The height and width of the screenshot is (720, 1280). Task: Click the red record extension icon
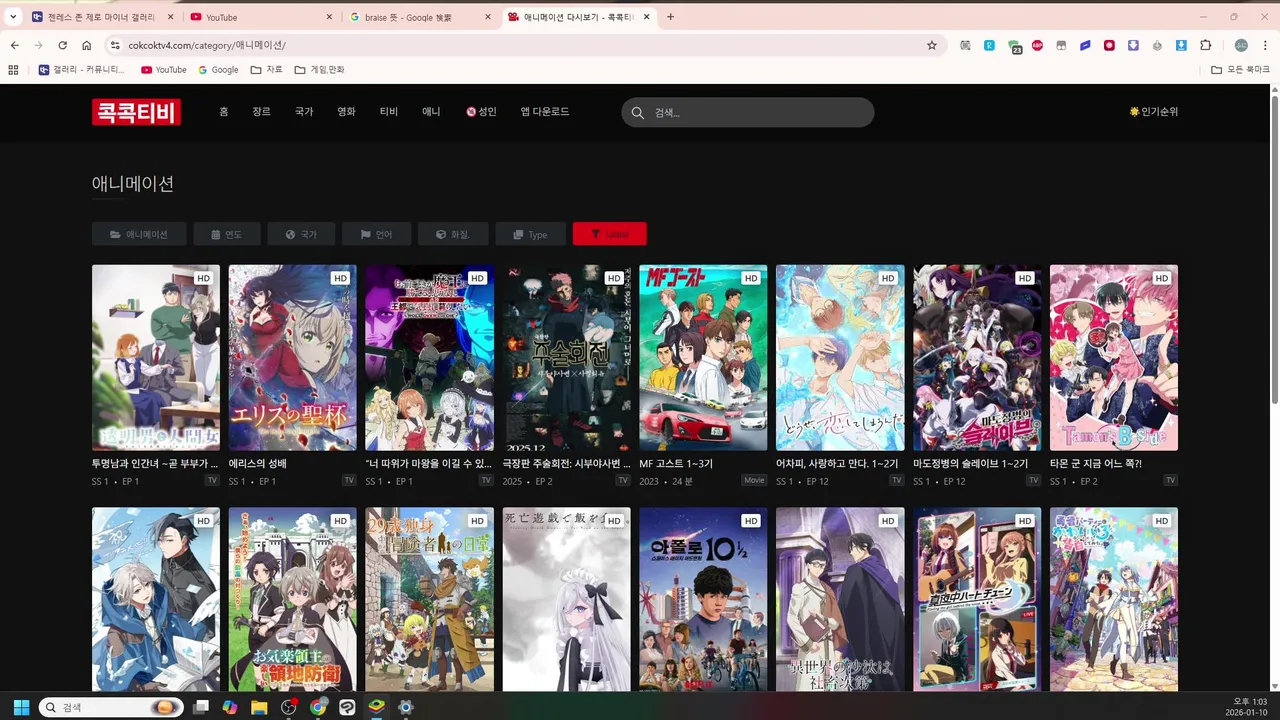(1109, 45)
